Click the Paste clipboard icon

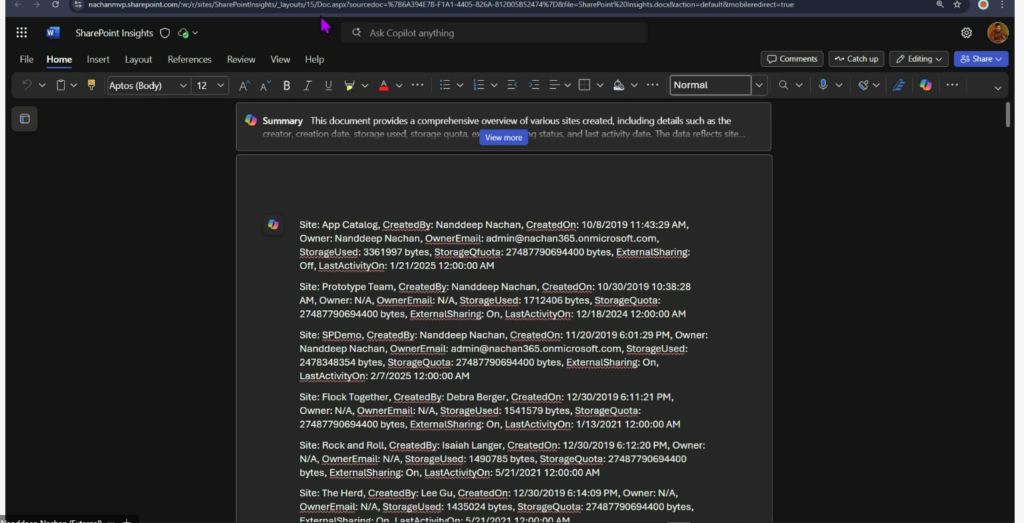pos(61,85)
